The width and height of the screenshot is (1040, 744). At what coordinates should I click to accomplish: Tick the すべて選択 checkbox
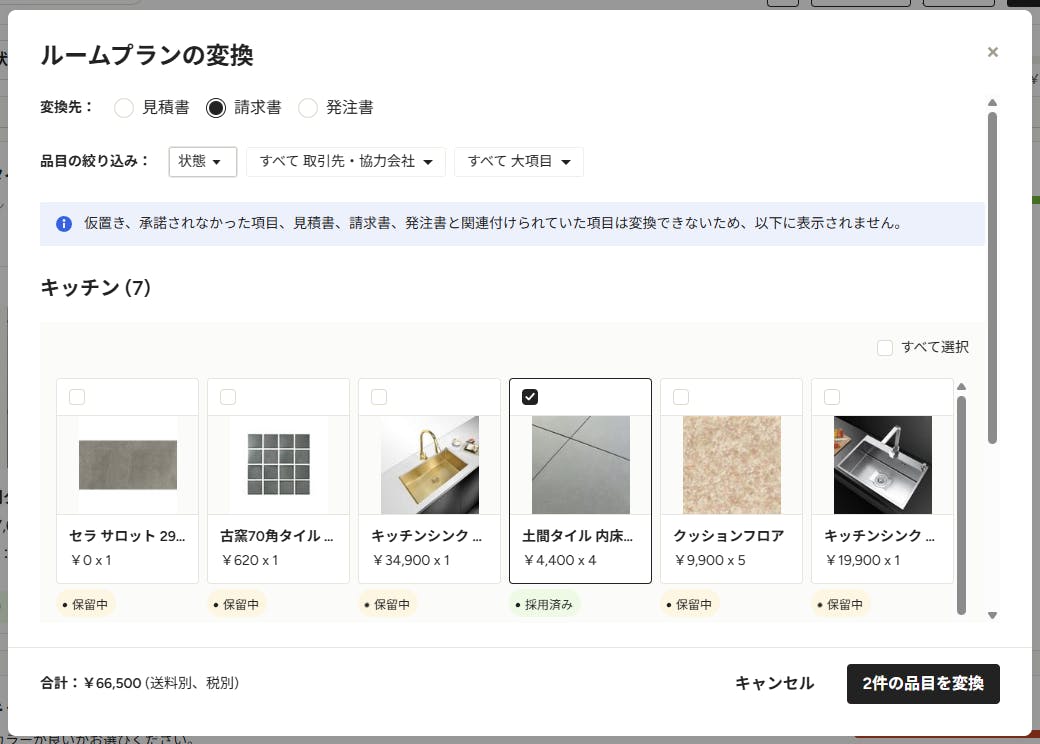(885, 347)
